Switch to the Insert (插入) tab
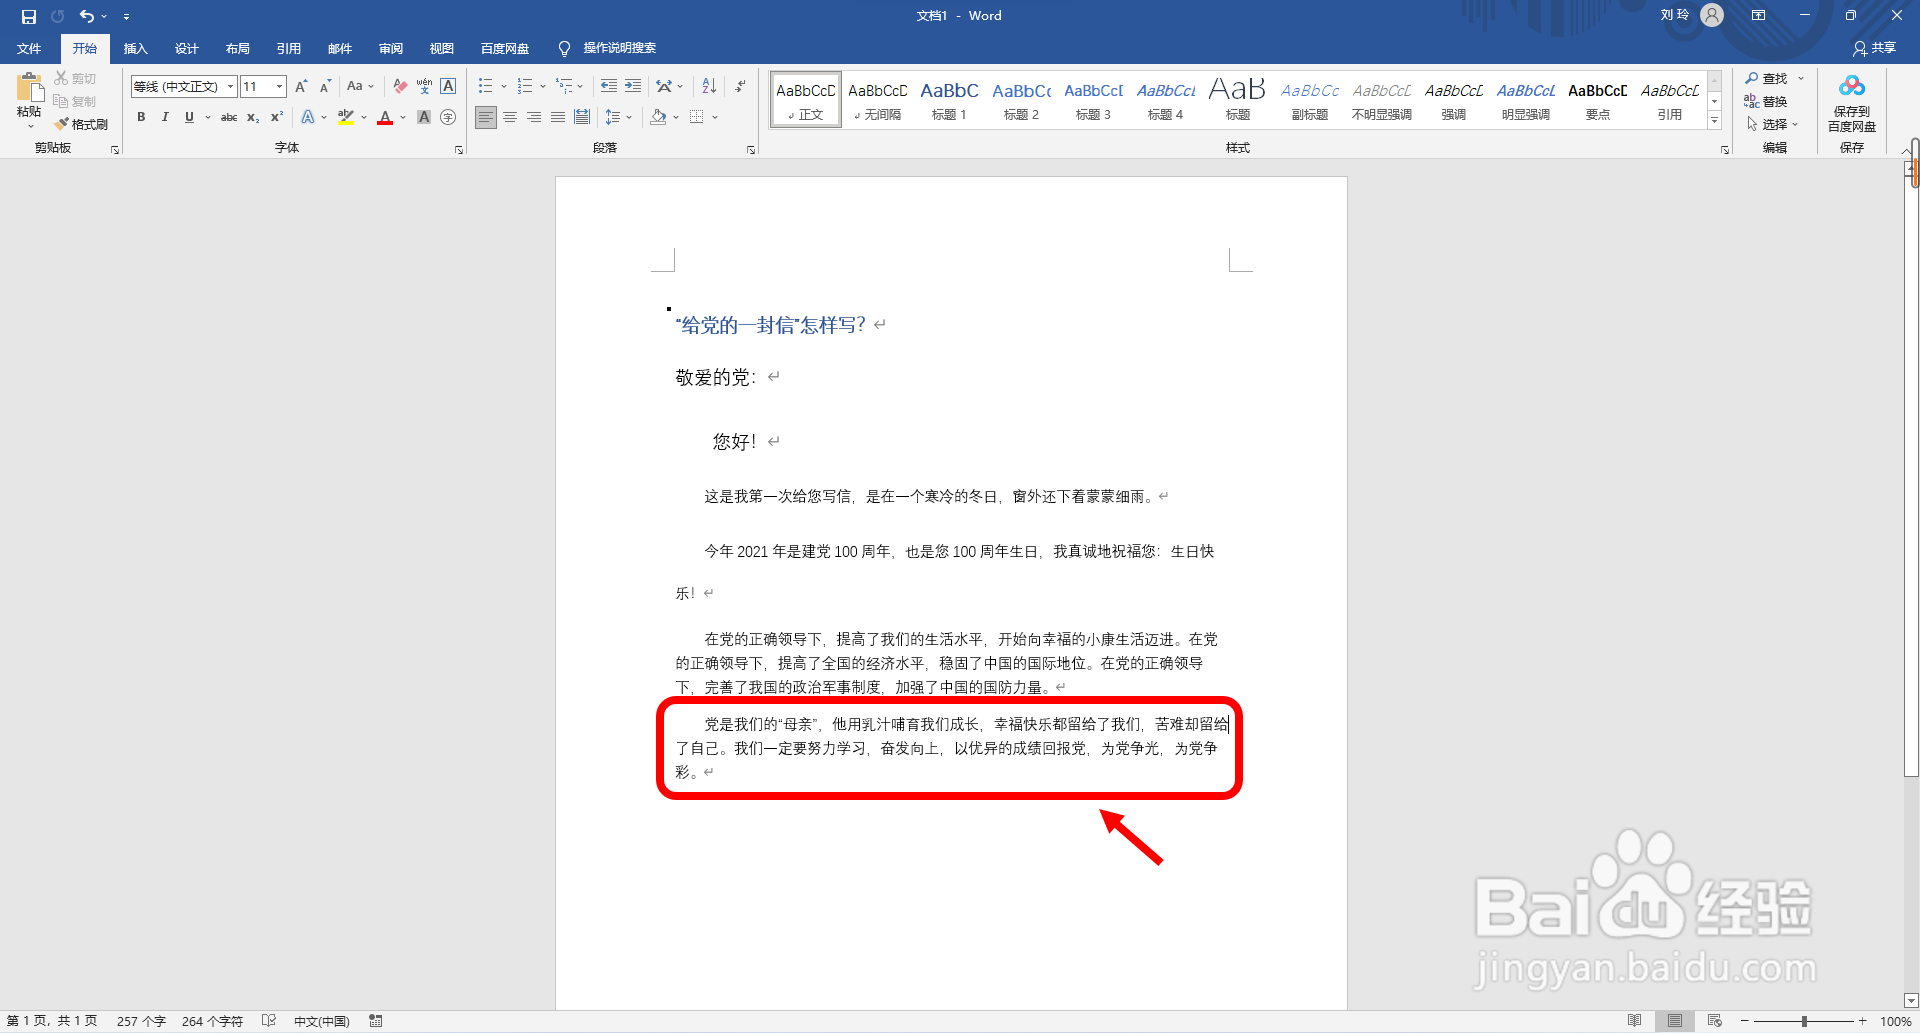This screenshot has height=1033, width=1920. pos(135,48)
